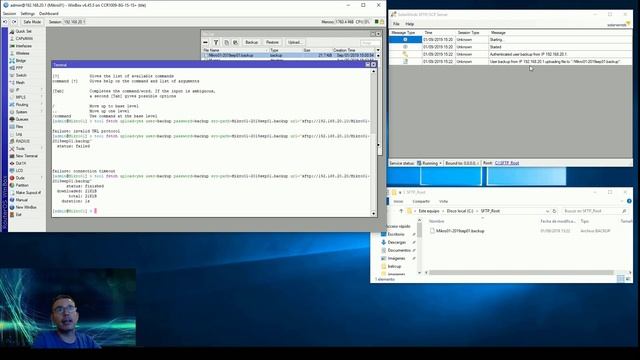Open Quick Set in WinBox sidebar
This screenshot has width=640, height=360.
click(x=23, y=31)
